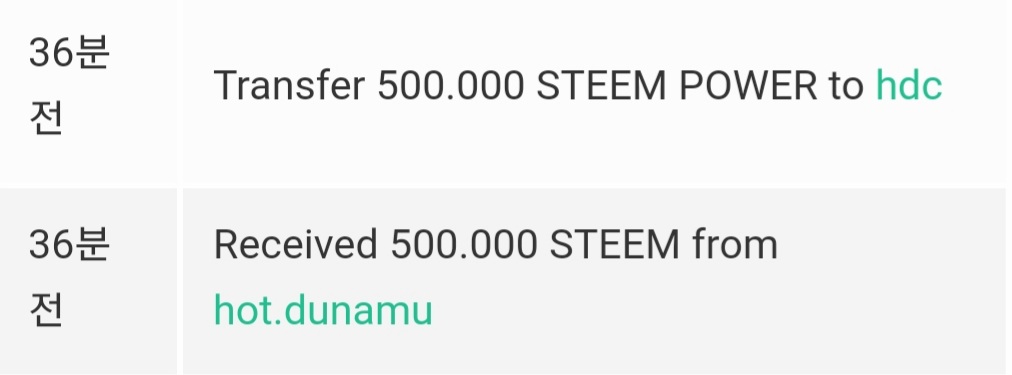Open the hot.dunamu account link

point(323,309)
